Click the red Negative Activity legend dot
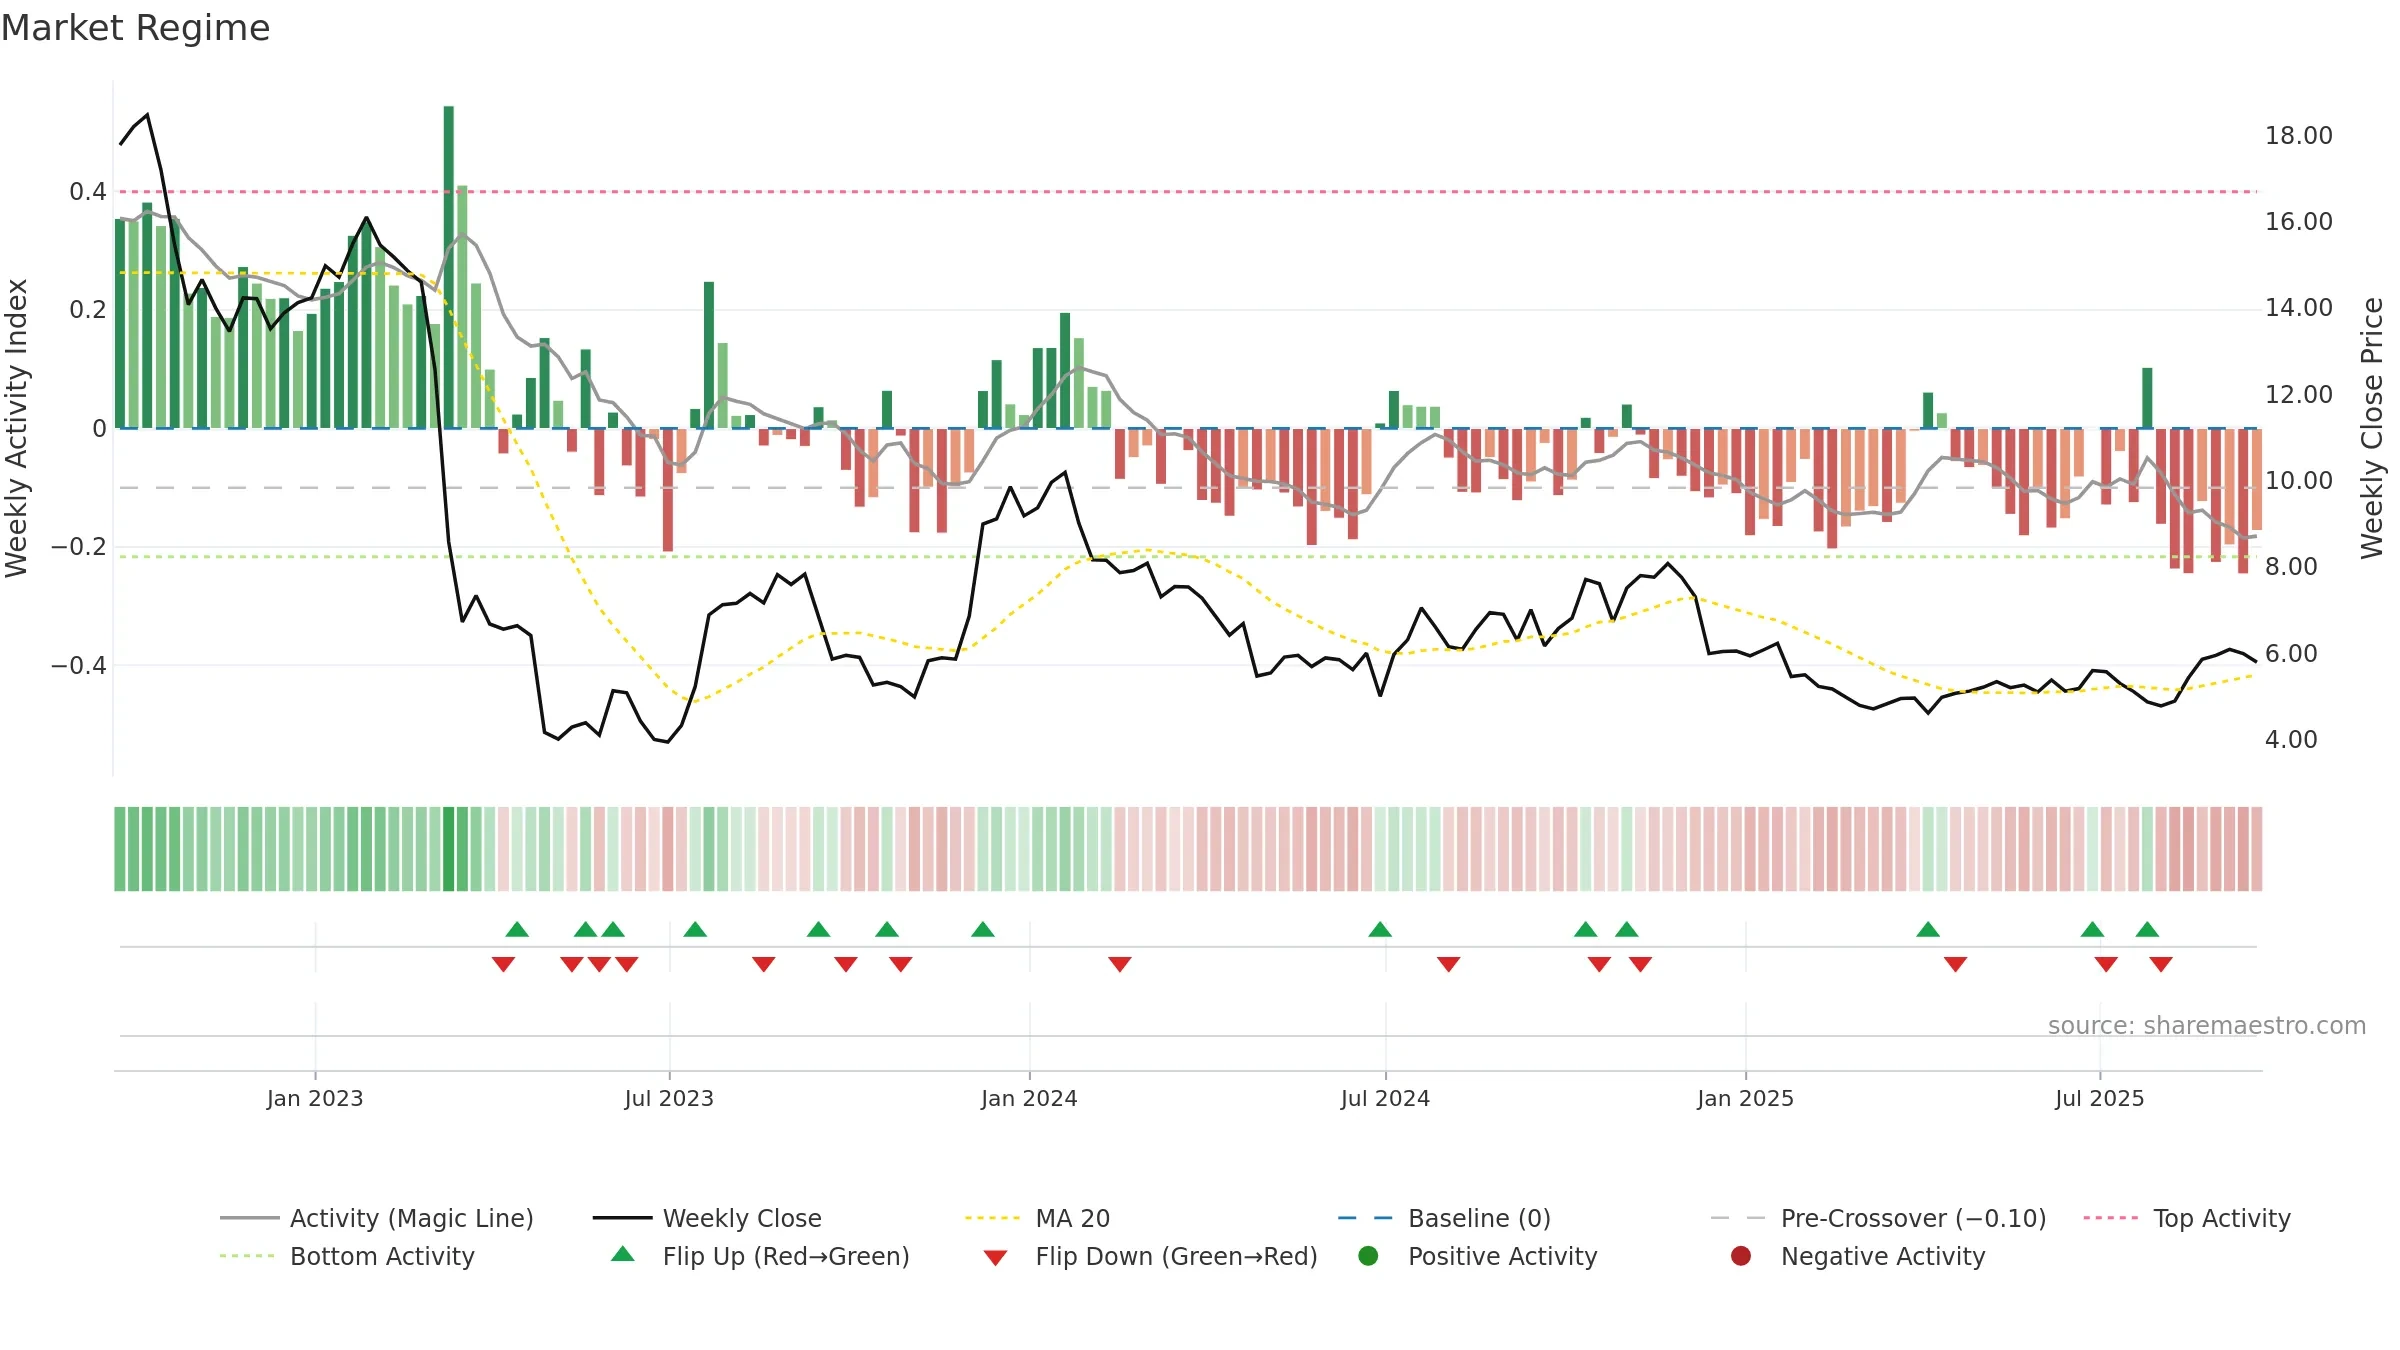 (1741, 1256)
